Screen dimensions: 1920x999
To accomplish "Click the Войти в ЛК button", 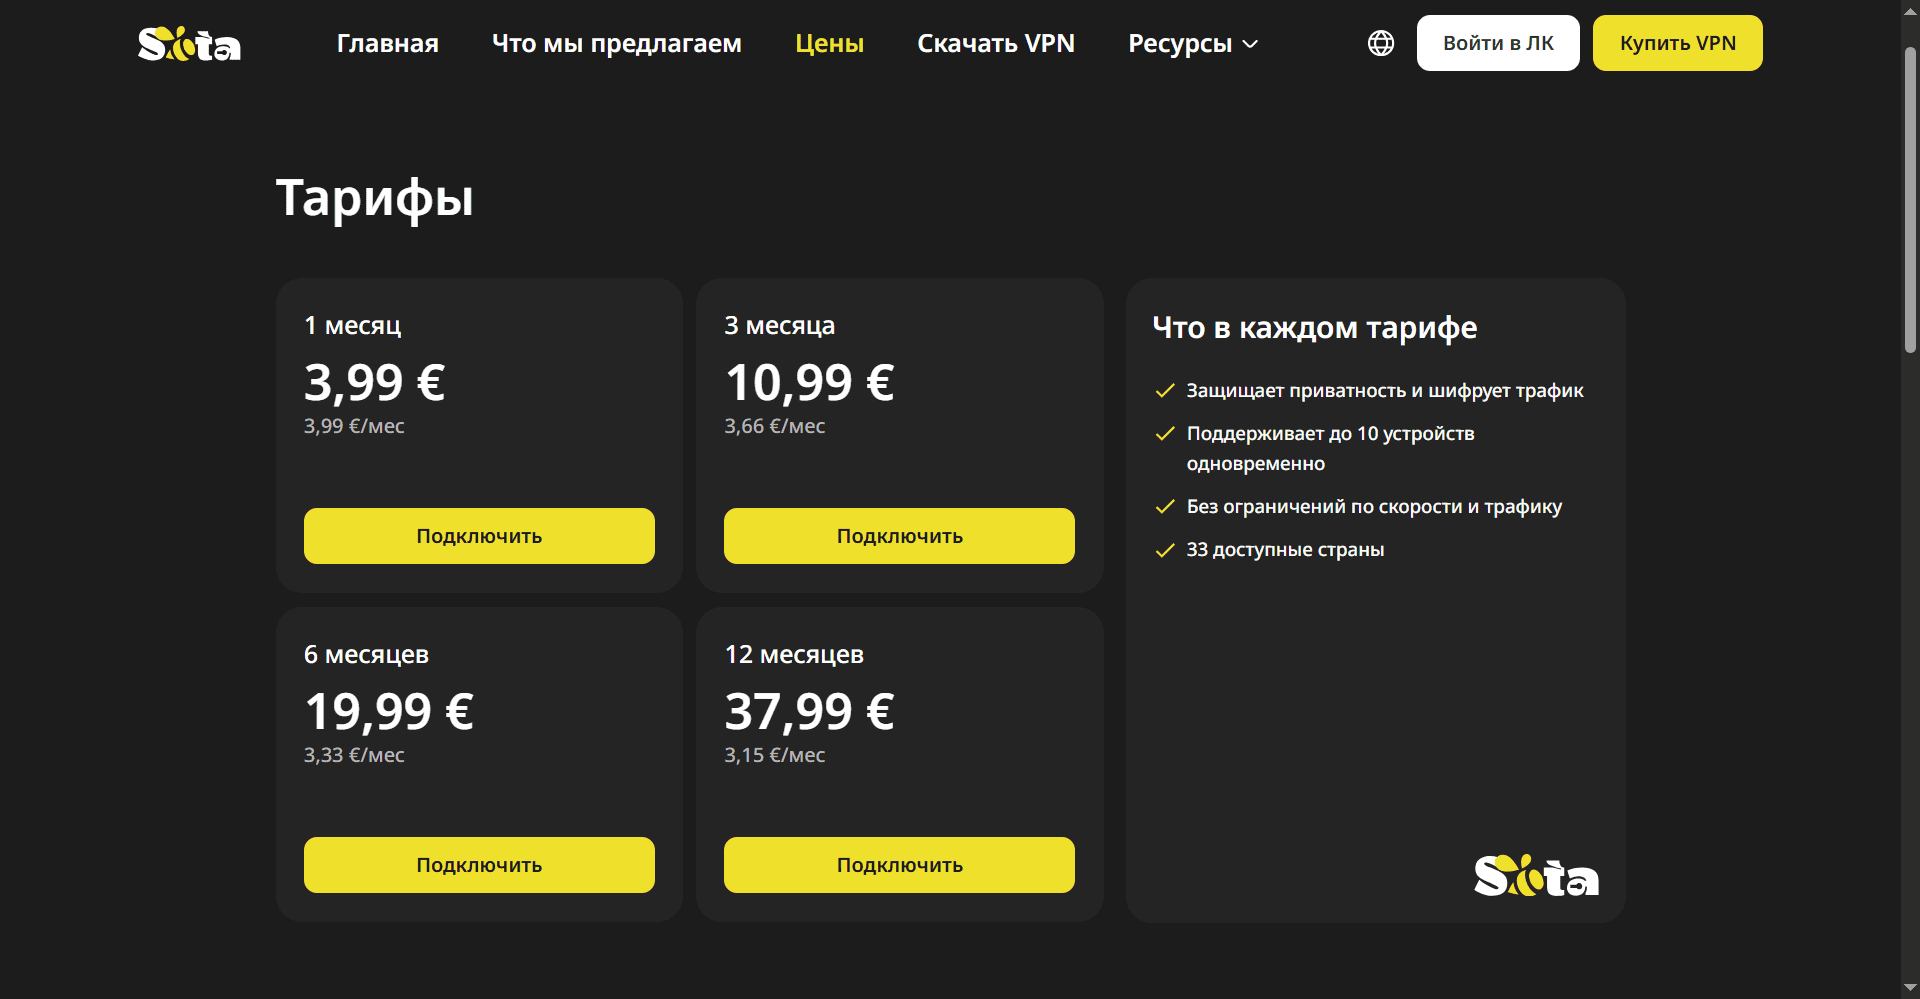I will (1498, 43).
